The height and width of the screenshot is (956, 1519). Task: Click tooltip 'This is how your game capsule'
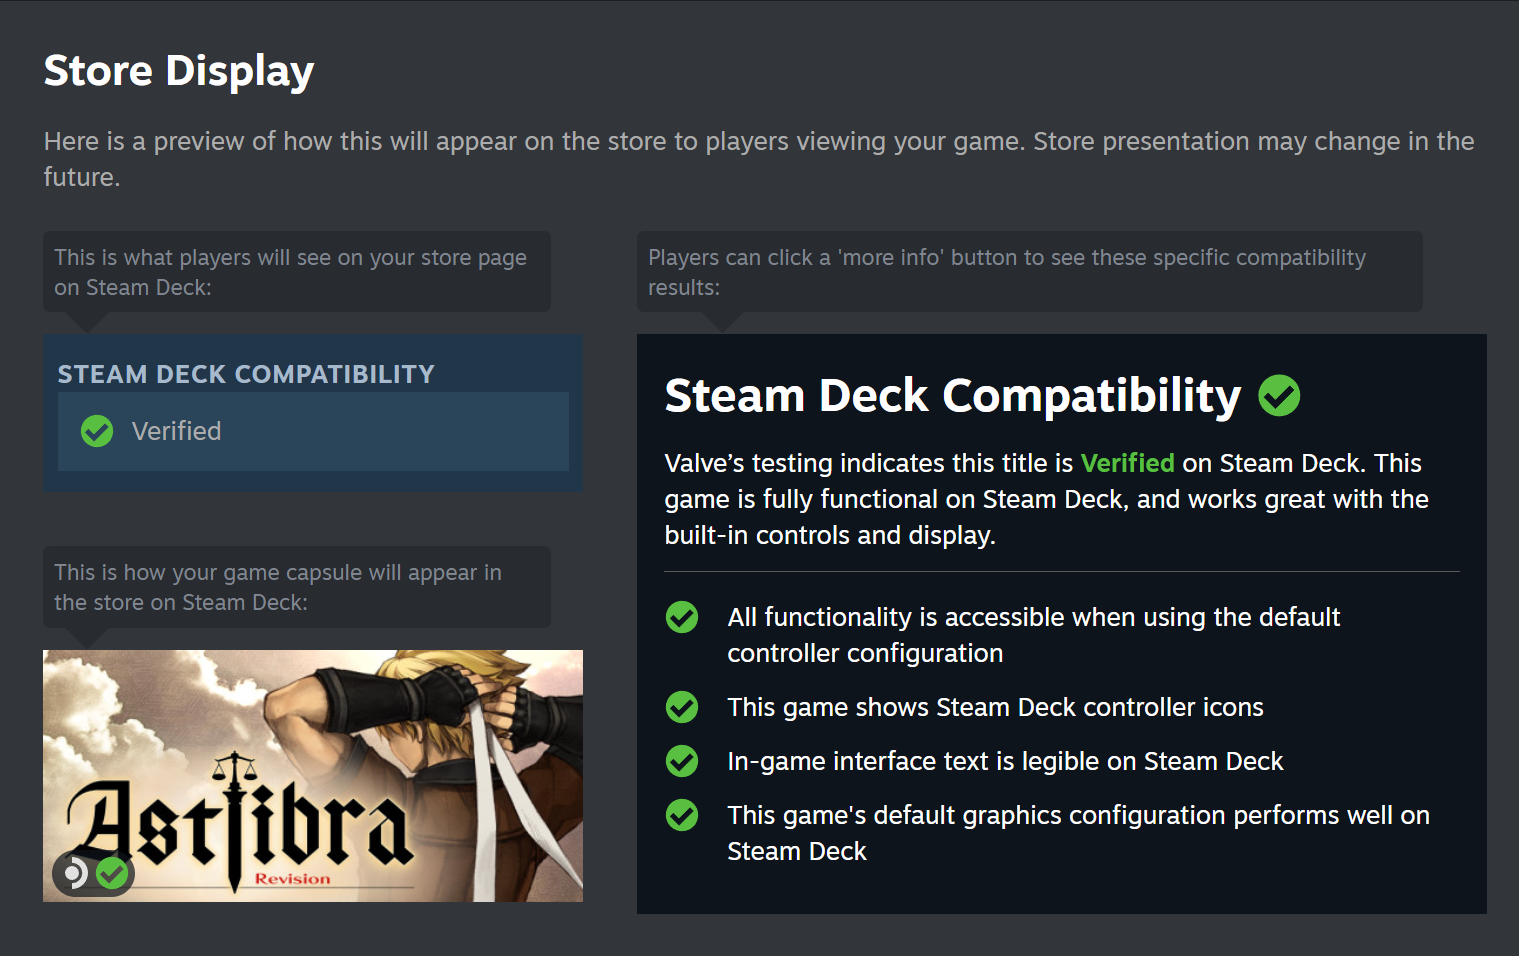tap(297, 587)
